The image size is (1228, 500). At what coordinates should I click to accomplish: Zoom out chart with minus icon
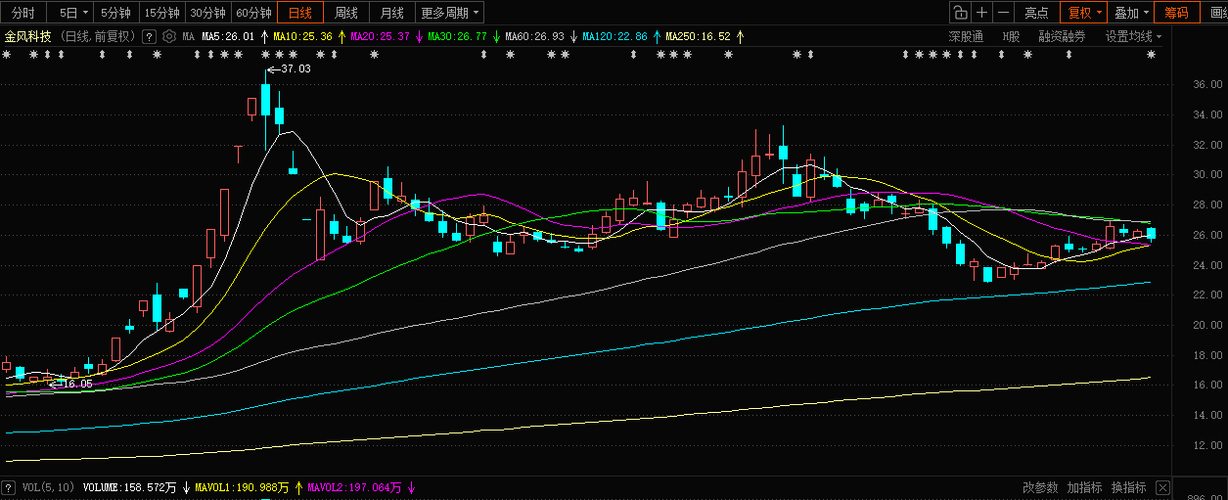(x=1003, y=13)
